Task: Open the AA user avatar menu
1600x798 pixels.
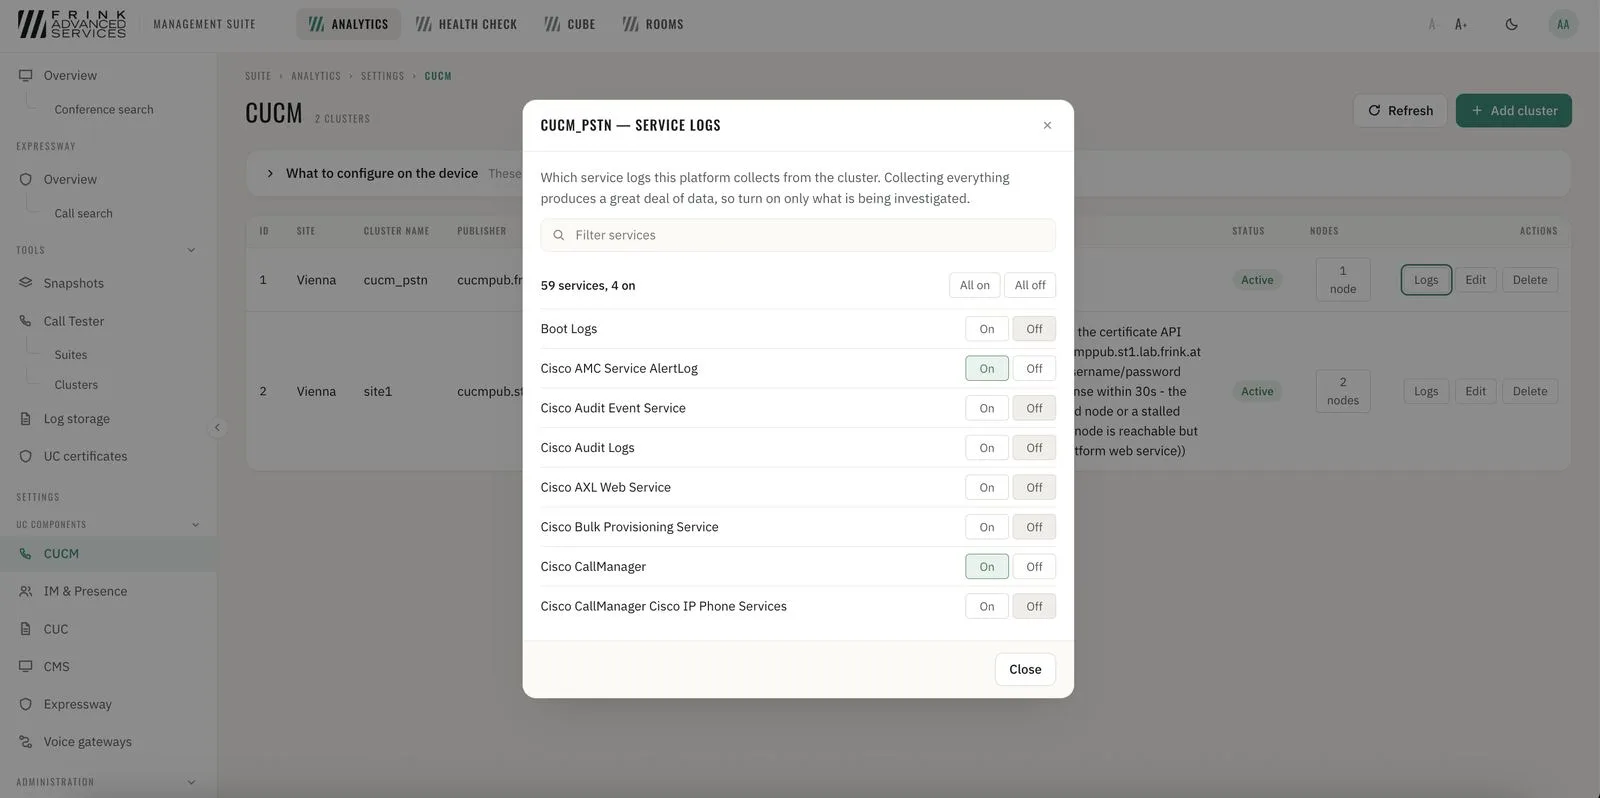Action: [x=1563, y=24]
